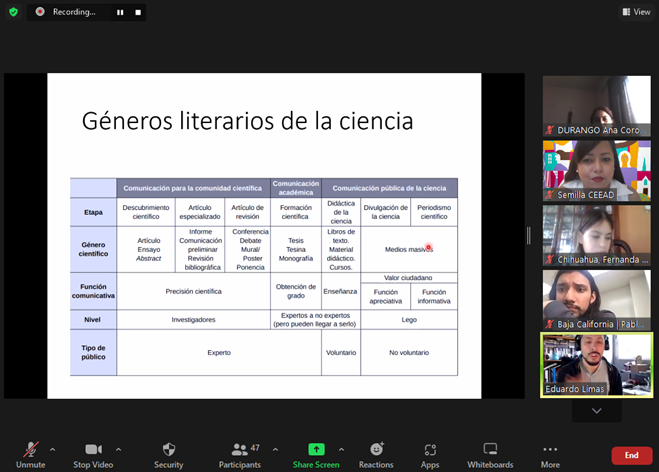Select Eduardo Limas video thumbnail
The width and height of the screenshot is (659, 472).
[x=596, y=365]
